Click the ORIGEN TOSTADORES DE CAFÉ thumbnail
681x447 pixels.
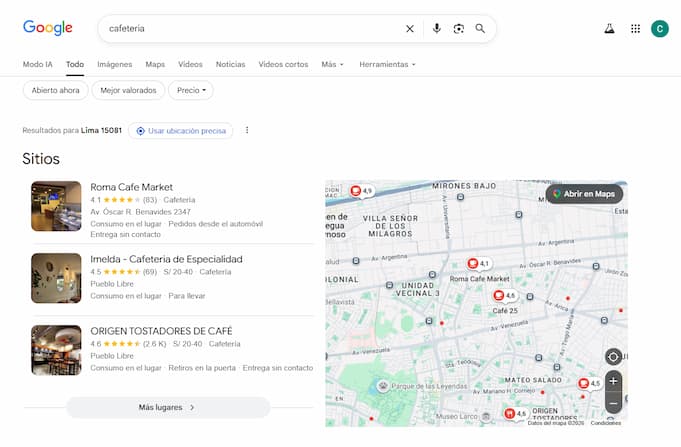tap(56, 350)
